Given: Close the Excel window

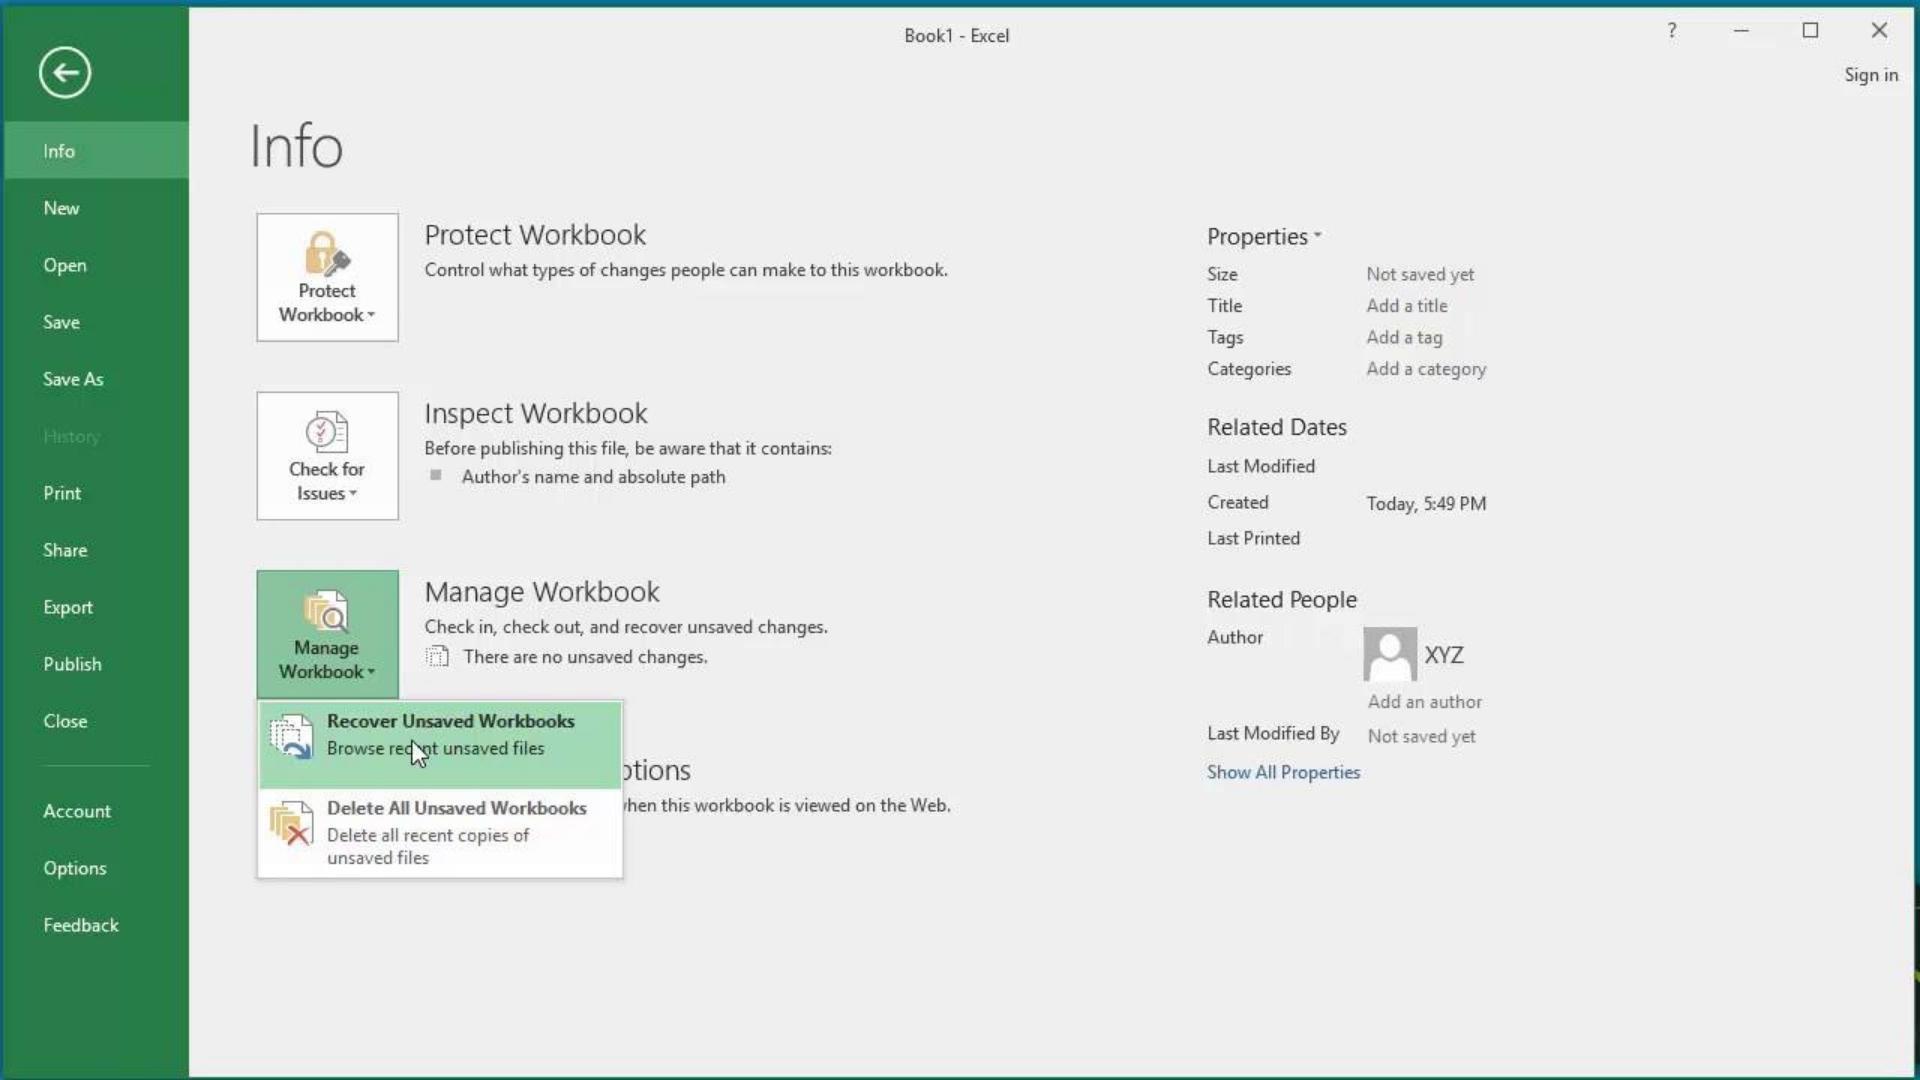Looking at the screenshot, I should 1879,31.
